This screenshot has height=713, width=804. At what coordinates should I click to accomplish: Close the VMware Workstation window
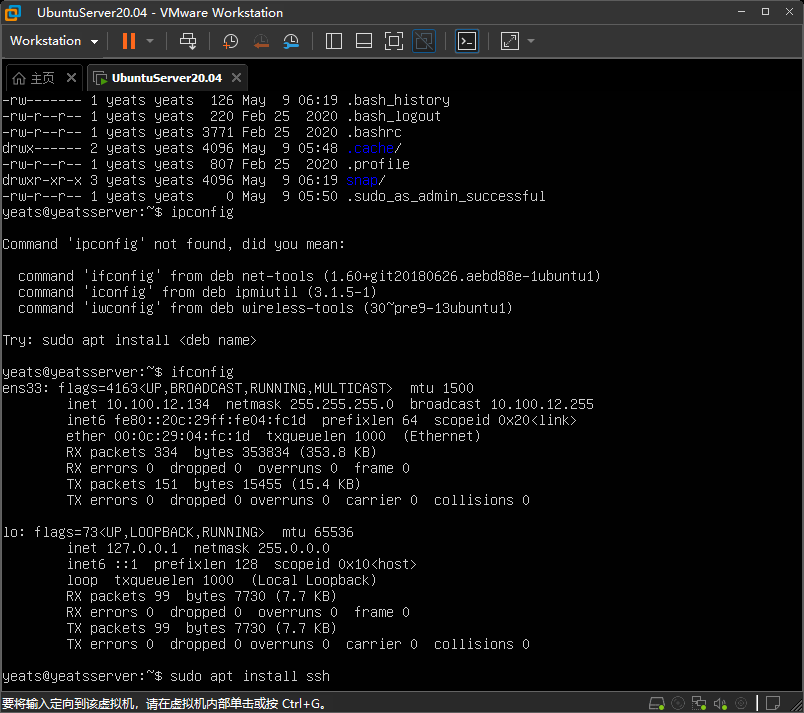point(790,12)
